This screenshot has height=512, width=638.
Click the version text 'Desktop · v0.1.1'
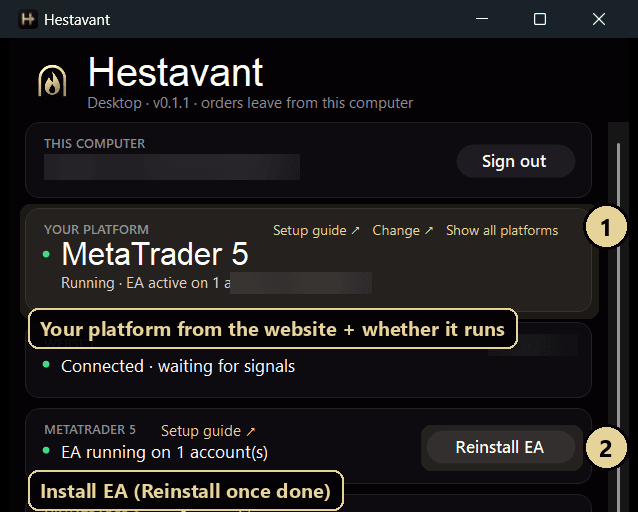pyautogui.click(x=139, y=103)
